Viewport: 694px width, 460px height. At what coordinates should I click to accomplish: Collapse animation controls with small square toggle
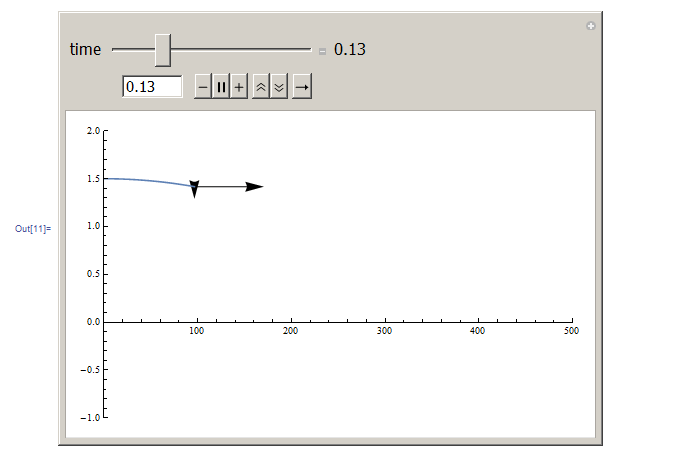(x=322, y=51)
